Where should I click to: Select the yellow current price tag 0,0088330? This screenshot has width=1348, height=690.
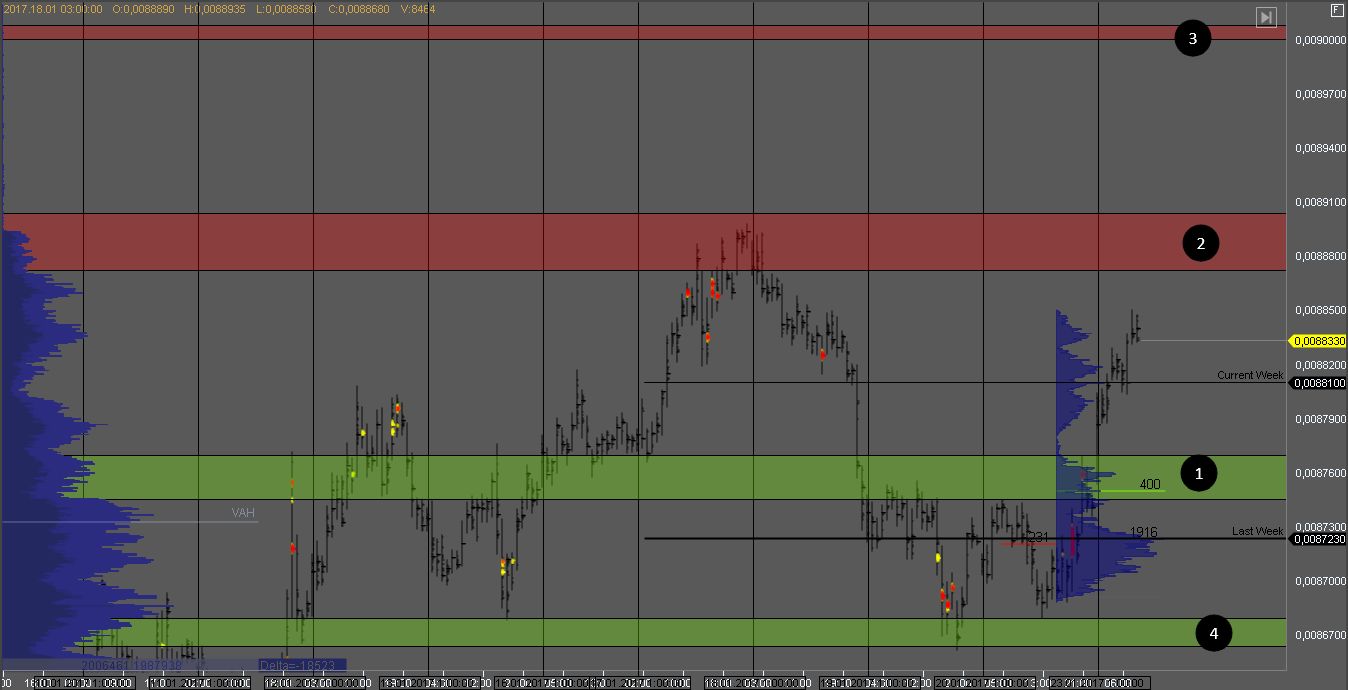point(1319,341)
